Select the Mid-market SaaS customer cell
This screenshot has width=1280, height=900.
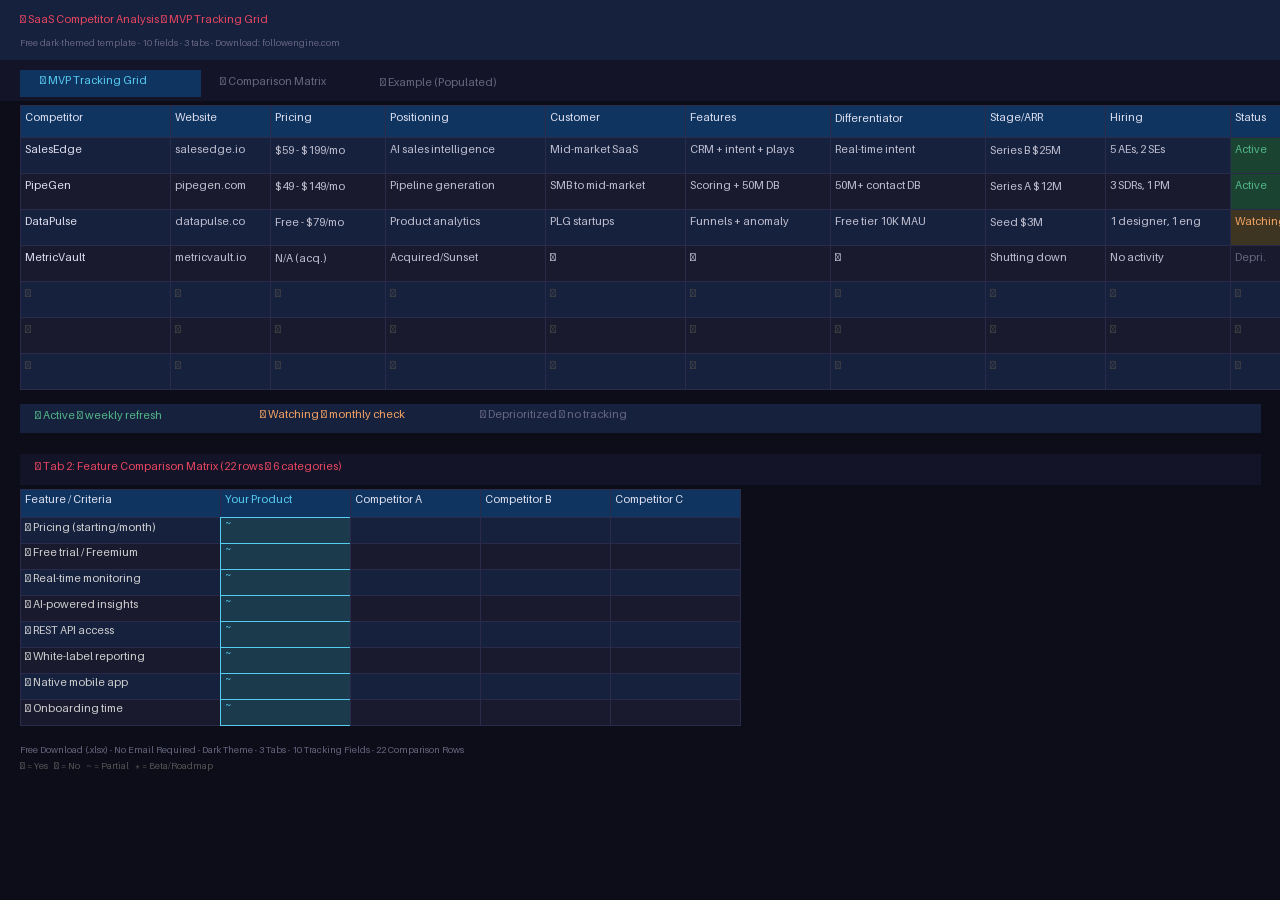tap(615, 156)
